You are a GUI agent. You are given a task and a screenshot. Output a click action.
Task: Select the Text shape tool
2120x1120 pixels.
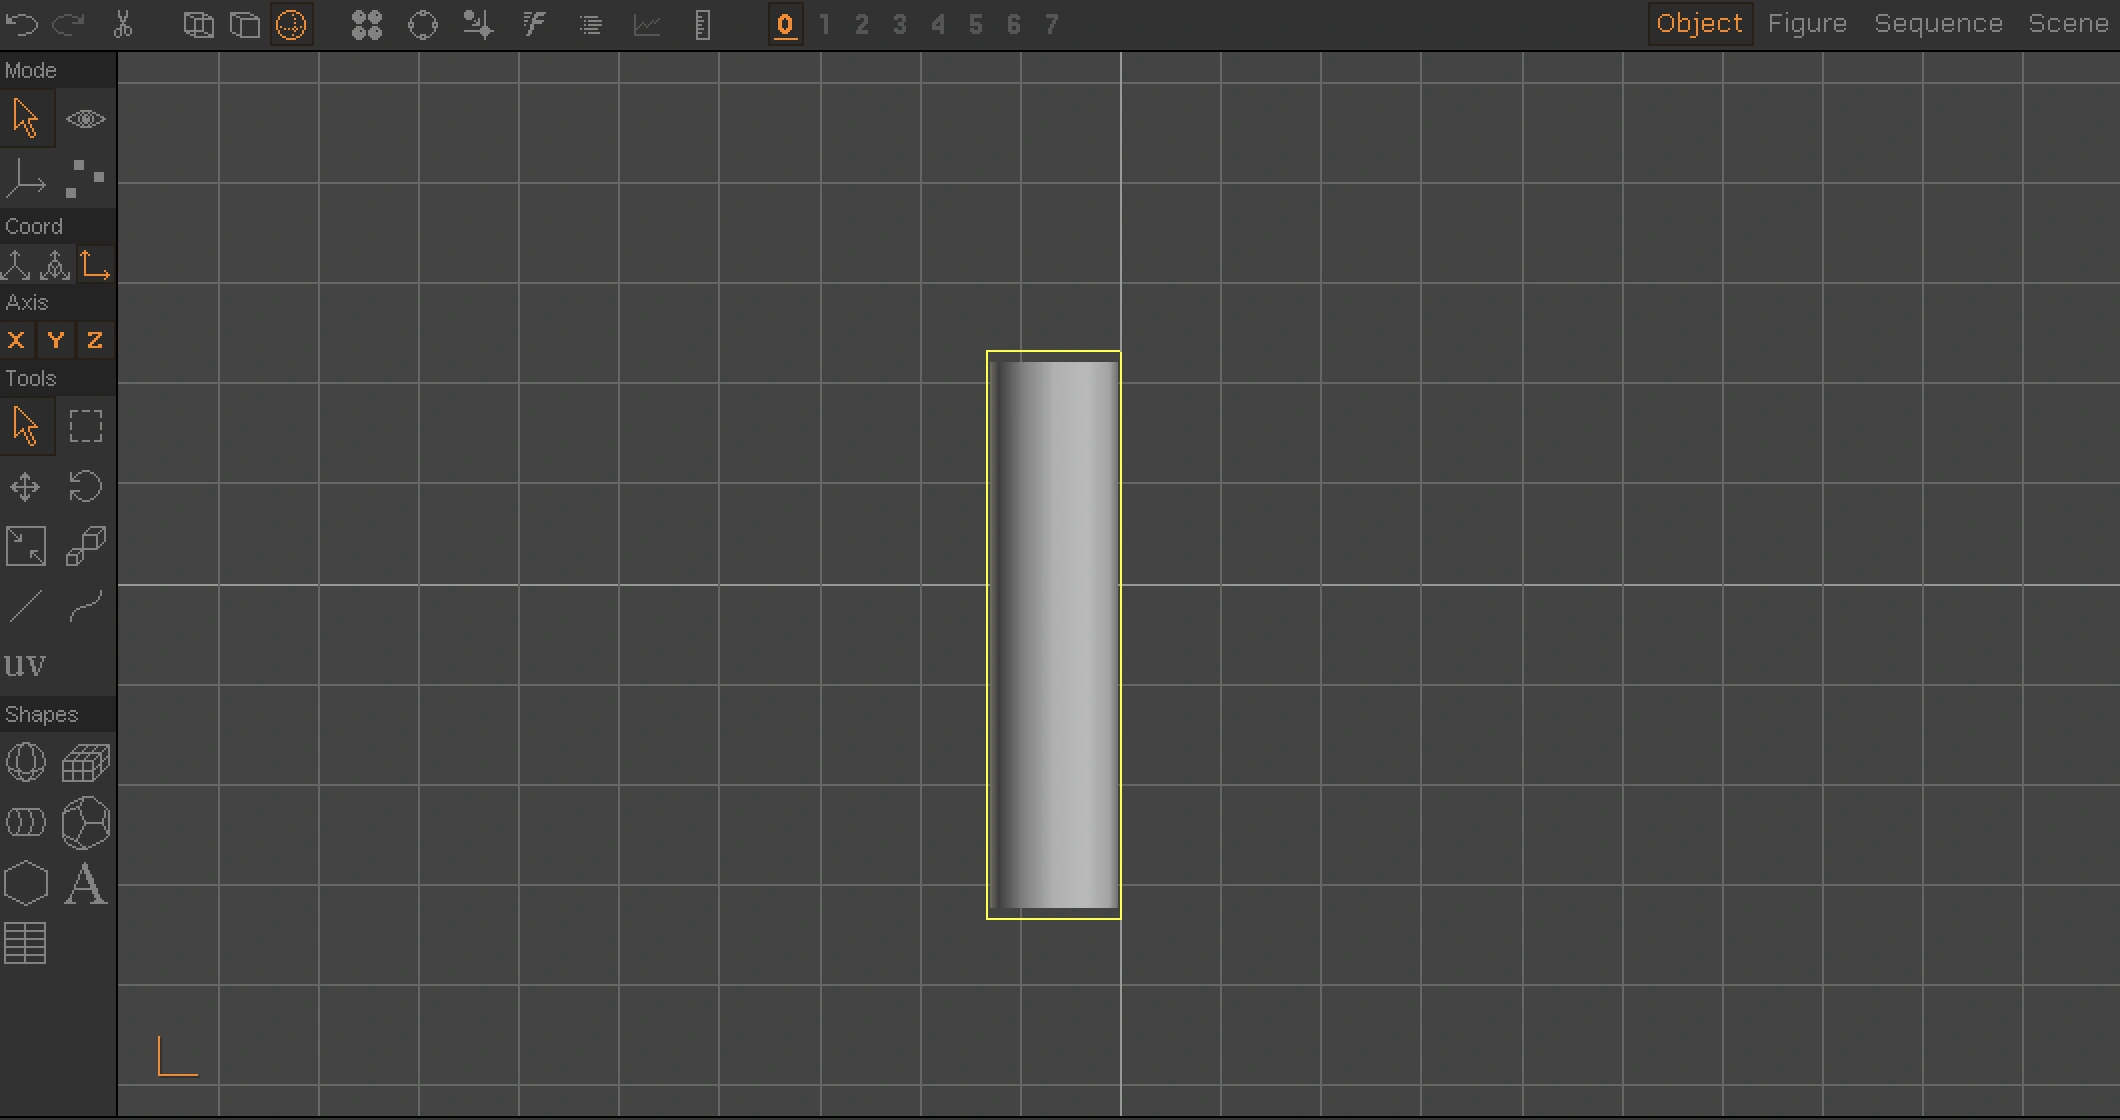(85, 884)
